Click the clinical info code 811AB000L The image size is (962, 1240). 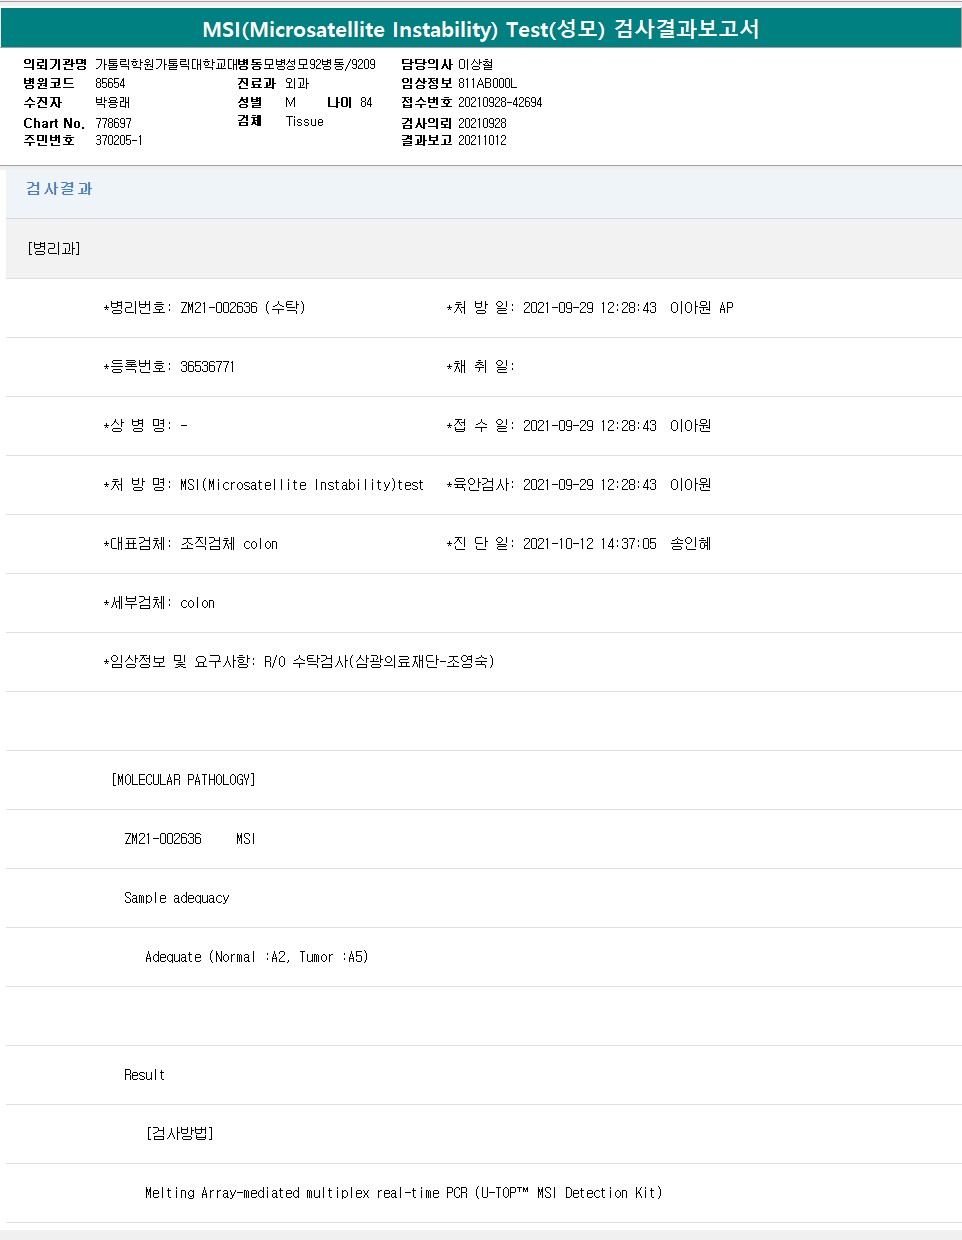pyautogui.click(x=487, y=84)
